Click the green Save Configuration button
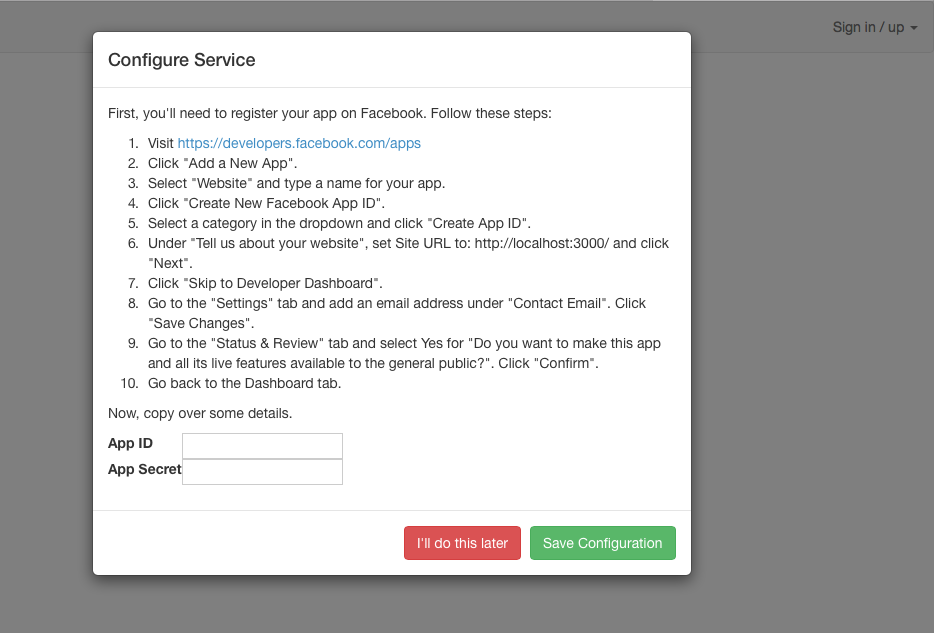Image resolution: width=934 pixels, height=633 pixels. (602, 543)
